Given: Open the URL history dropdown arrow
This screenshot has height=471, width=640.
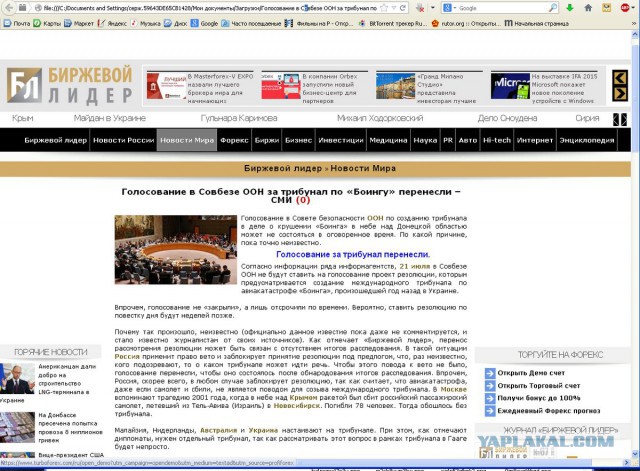Looking at the screenshot, I should pyautogui.click(x=393, y=8).
